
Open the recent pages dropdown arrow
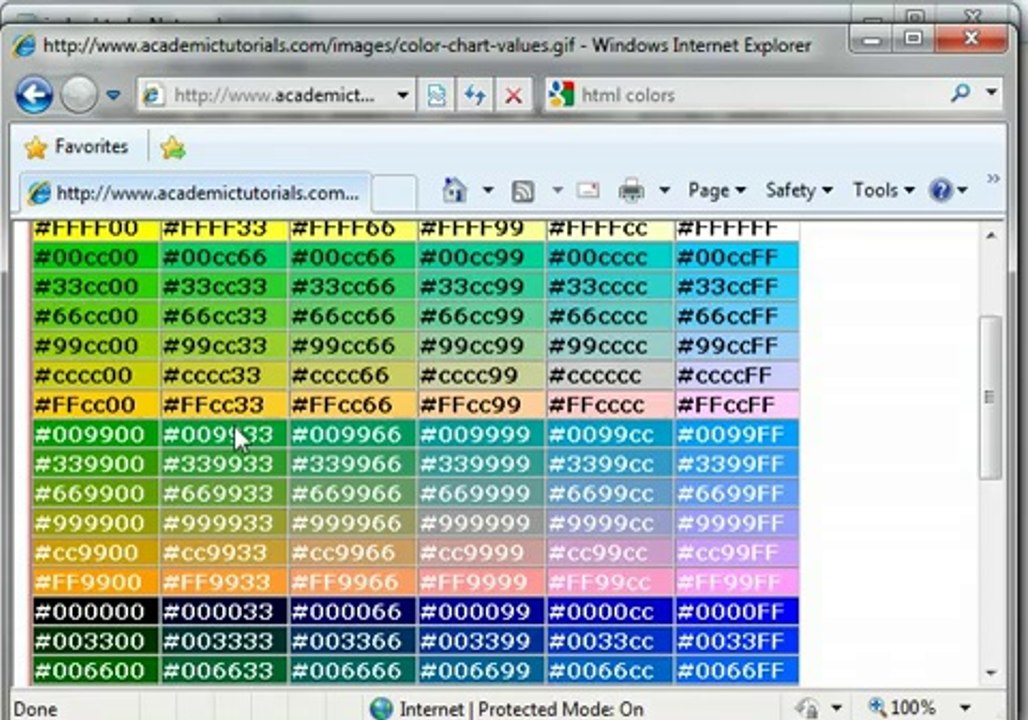(x=113, y=96)
